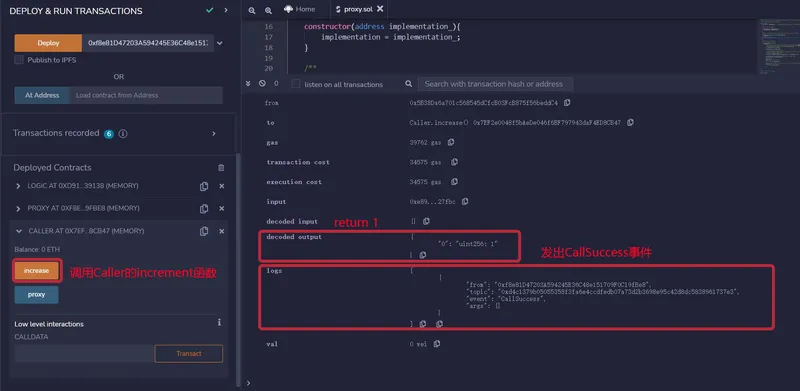
Task: Copy the input data value
Action: coord(464,202)
